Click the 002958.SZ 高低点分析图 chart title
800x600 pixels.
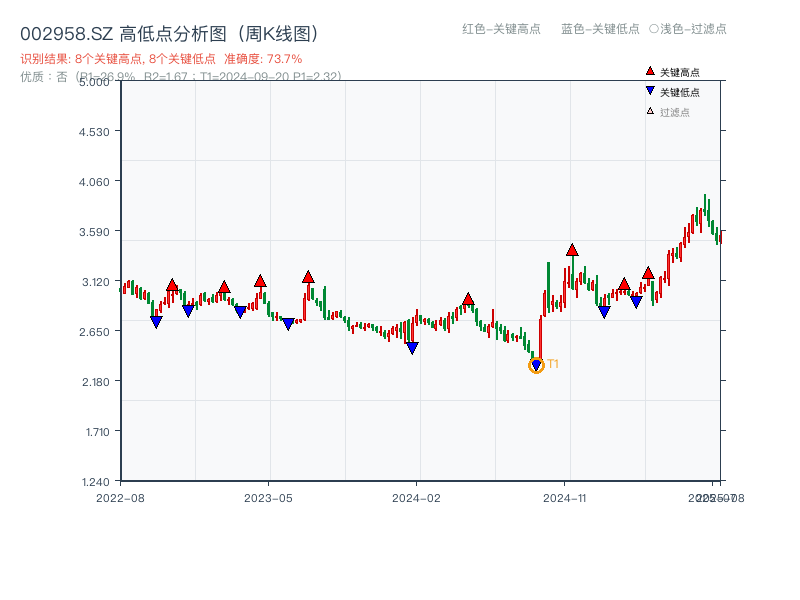coord(169,34)
